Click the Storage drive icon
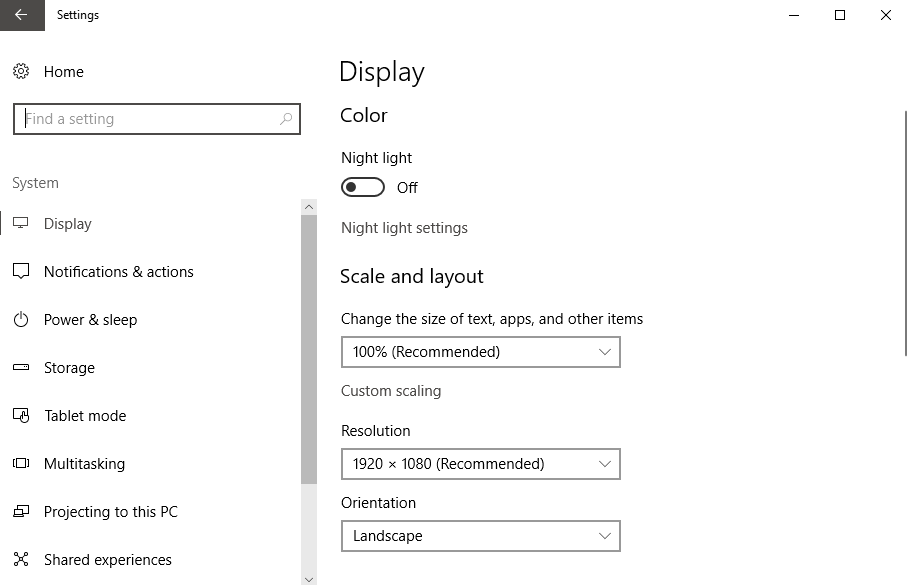 tap(21, 368)
